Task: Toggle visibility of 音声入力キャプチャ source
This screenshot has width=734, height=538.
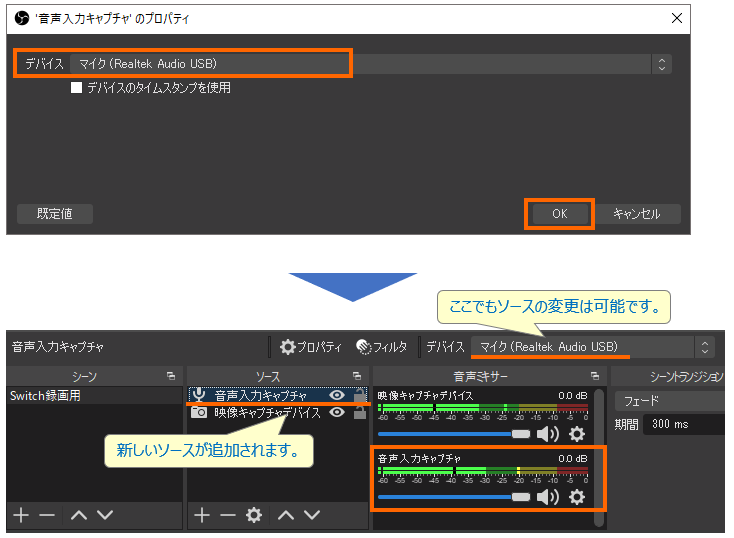Action: click(337, 396)
